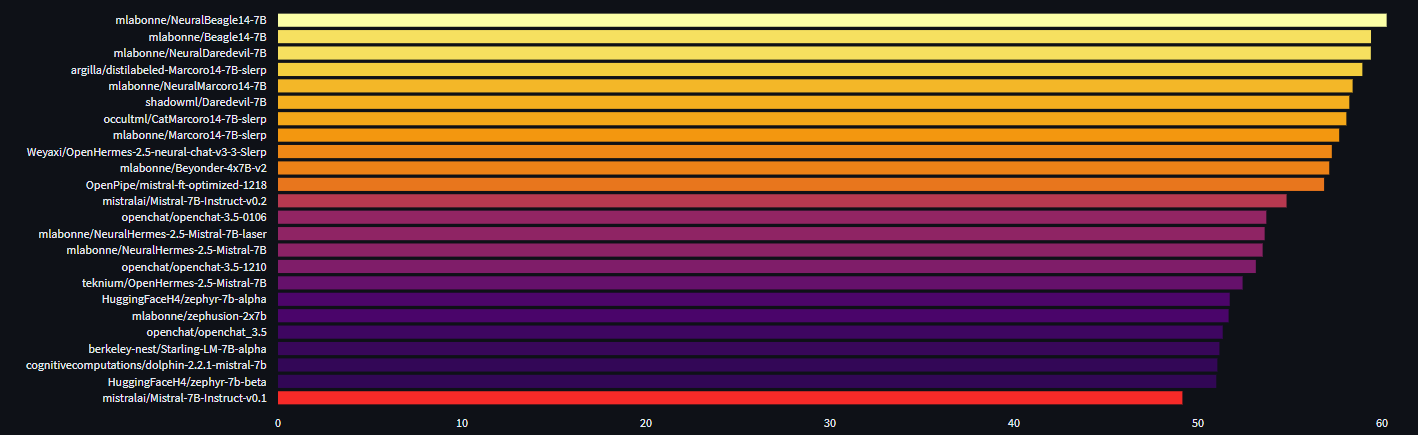Click the occultml/CatMarcoro14-7B-slerp bar
The width and height of the screenshot is (1418, 435).
[x=811, y=119]
